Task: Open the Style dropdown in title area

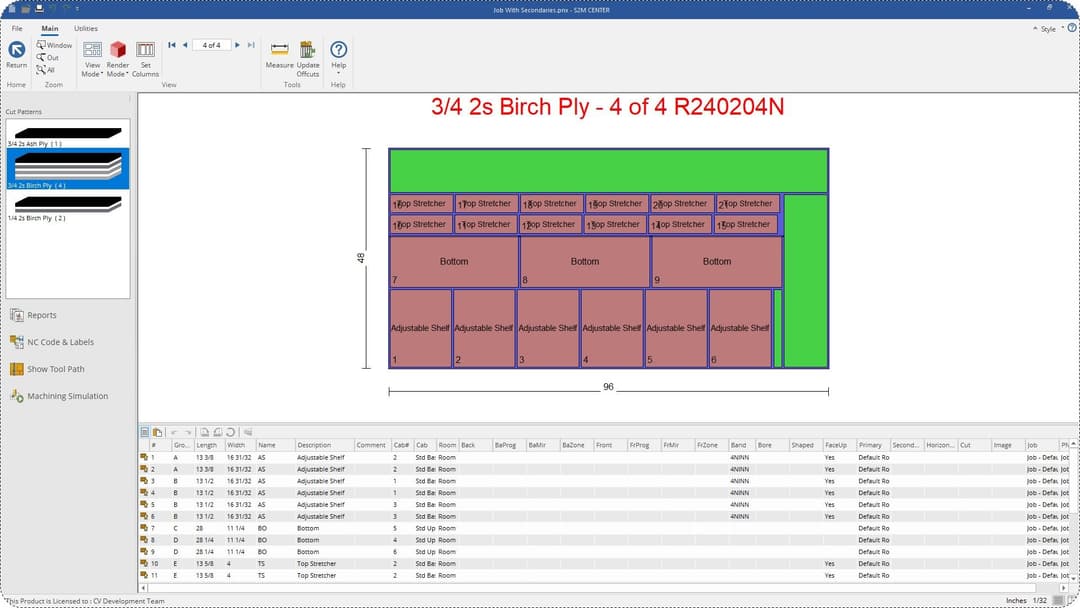Action: click(x=1049, y=29)
